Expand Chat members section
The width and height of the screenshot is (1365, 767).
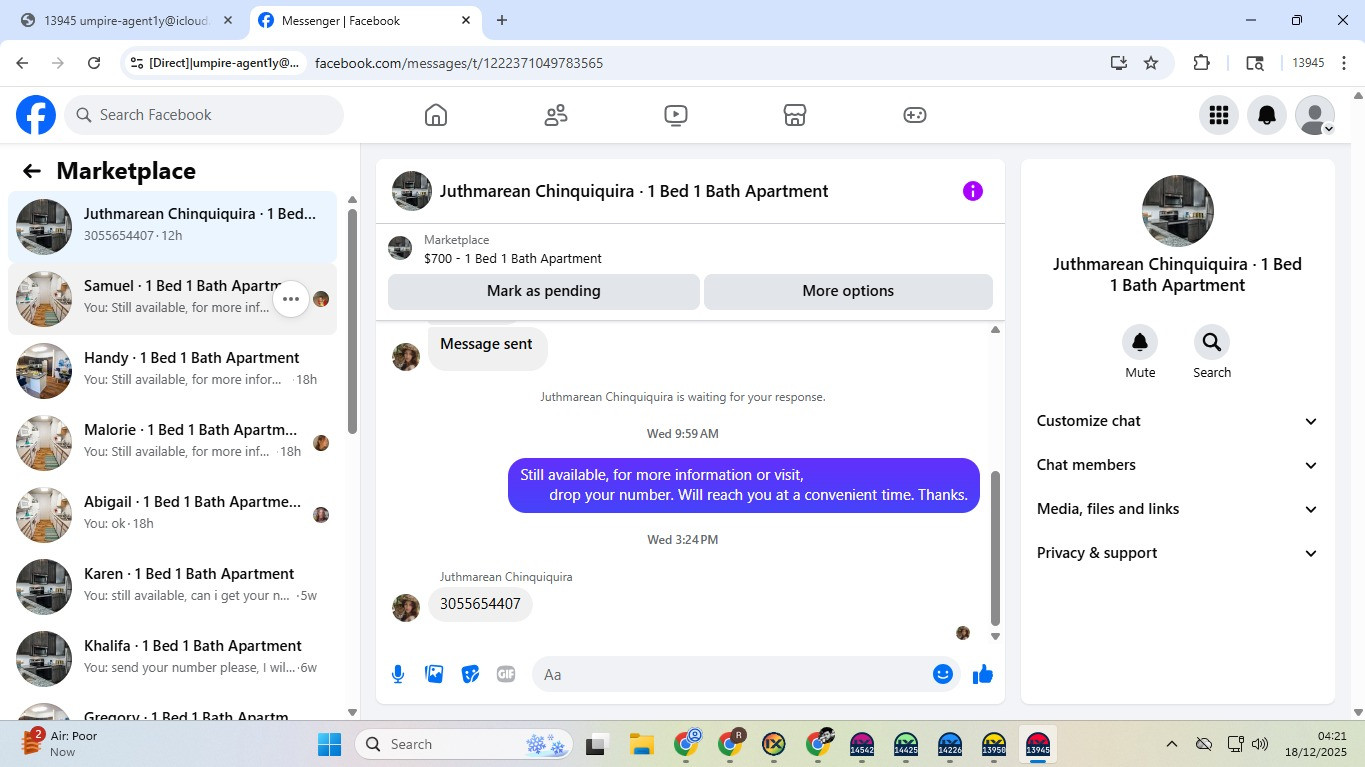click(1178, 465)
